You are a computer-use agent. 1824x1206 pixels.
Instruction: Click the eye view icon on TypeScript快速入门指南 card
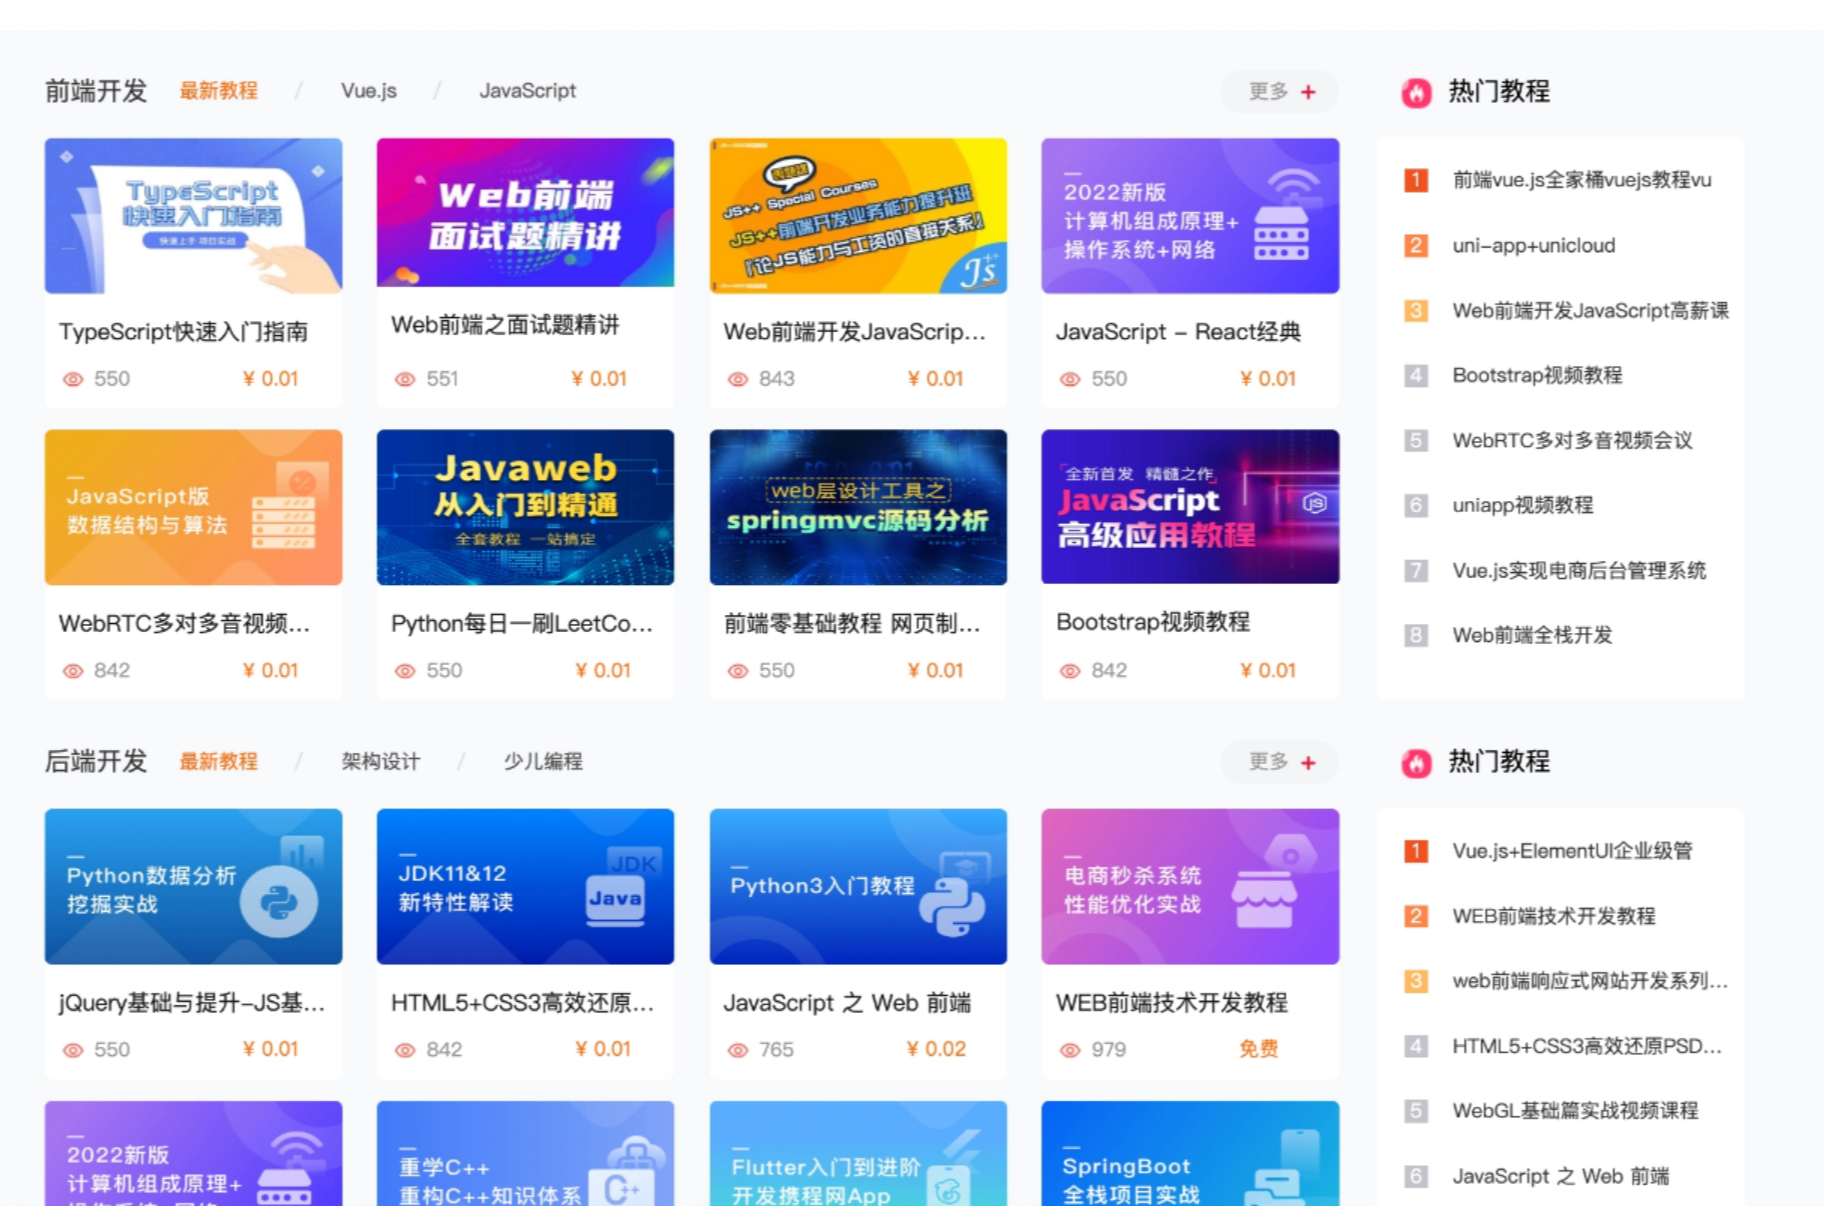coord(71,379)
